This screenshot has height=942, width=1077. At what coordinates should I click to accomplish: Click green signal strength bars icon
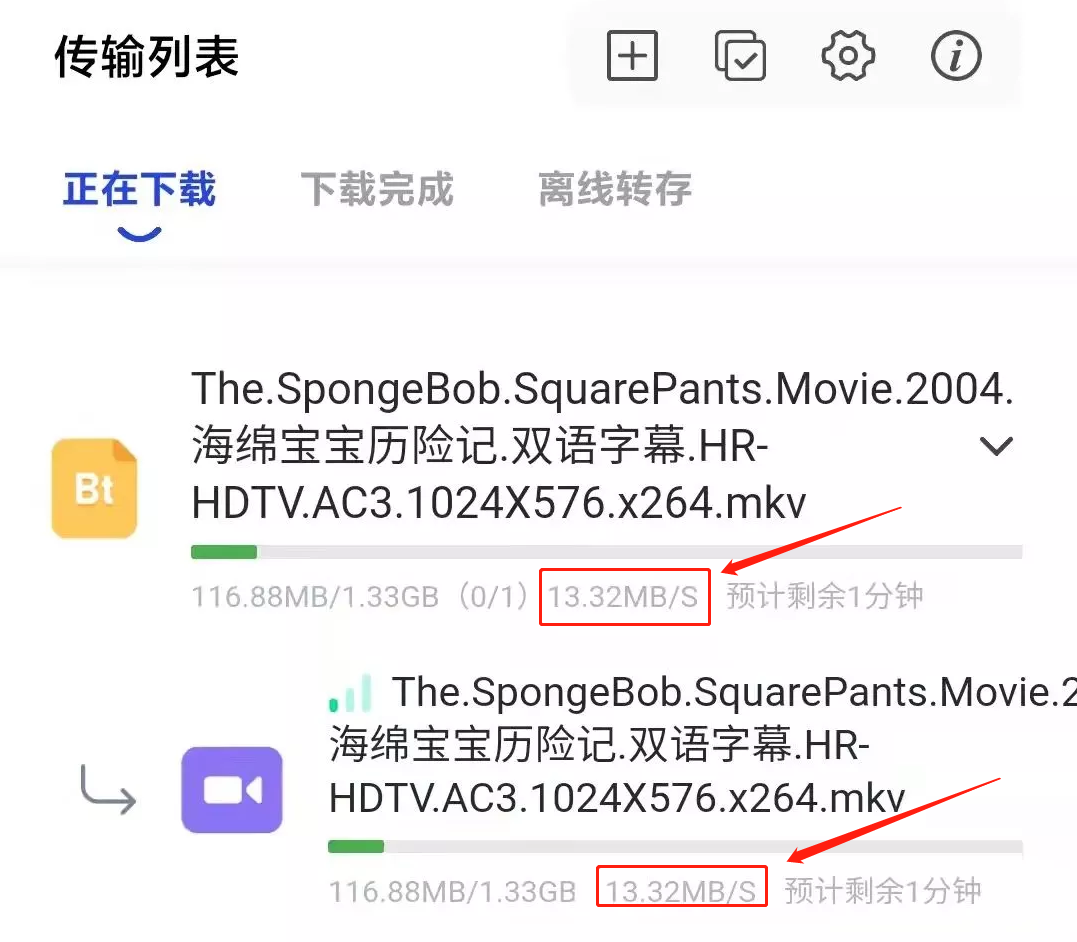[x=350, y=693]
